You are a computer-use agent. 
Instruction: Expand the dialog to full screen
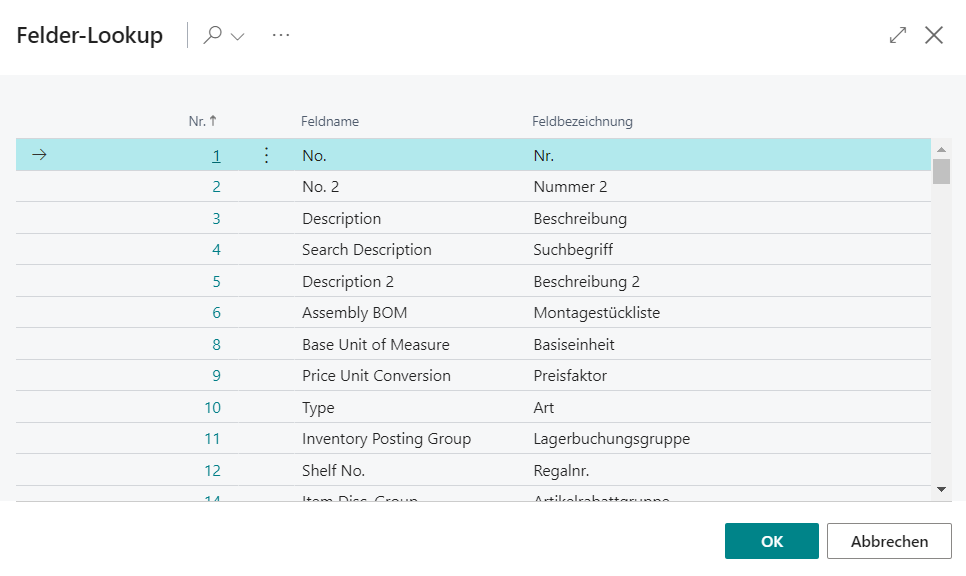point(898,35)
